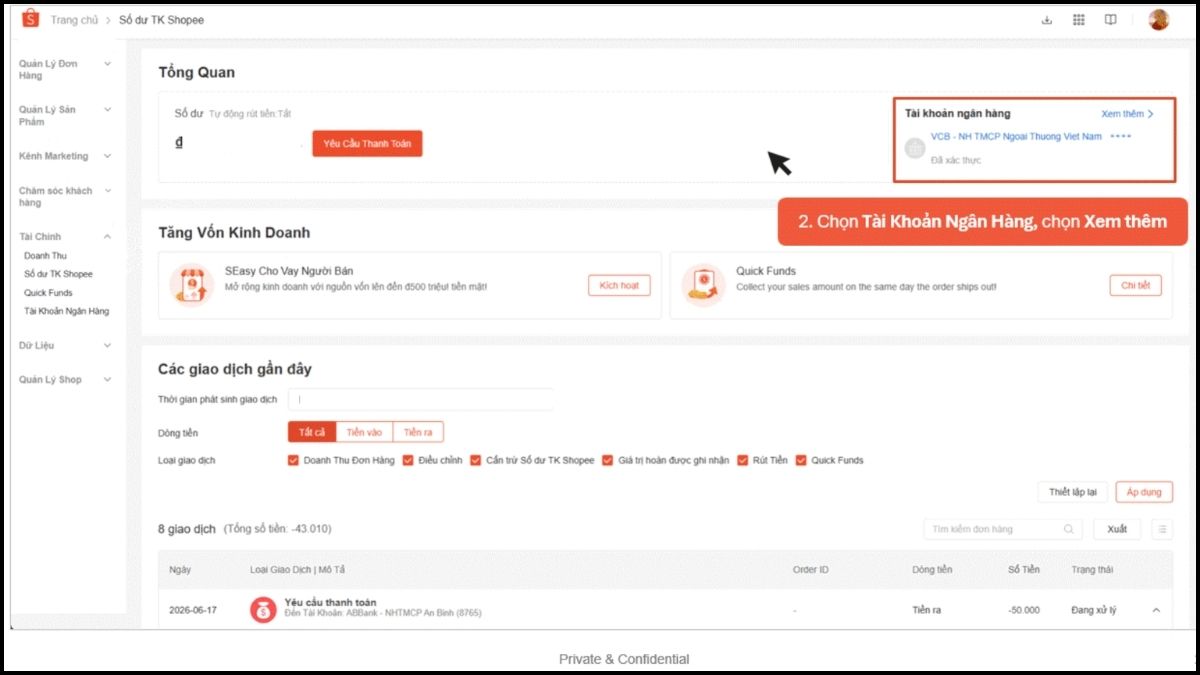Click the Xuất export button
The image size is (1200, 675).
coord(1117,529)
